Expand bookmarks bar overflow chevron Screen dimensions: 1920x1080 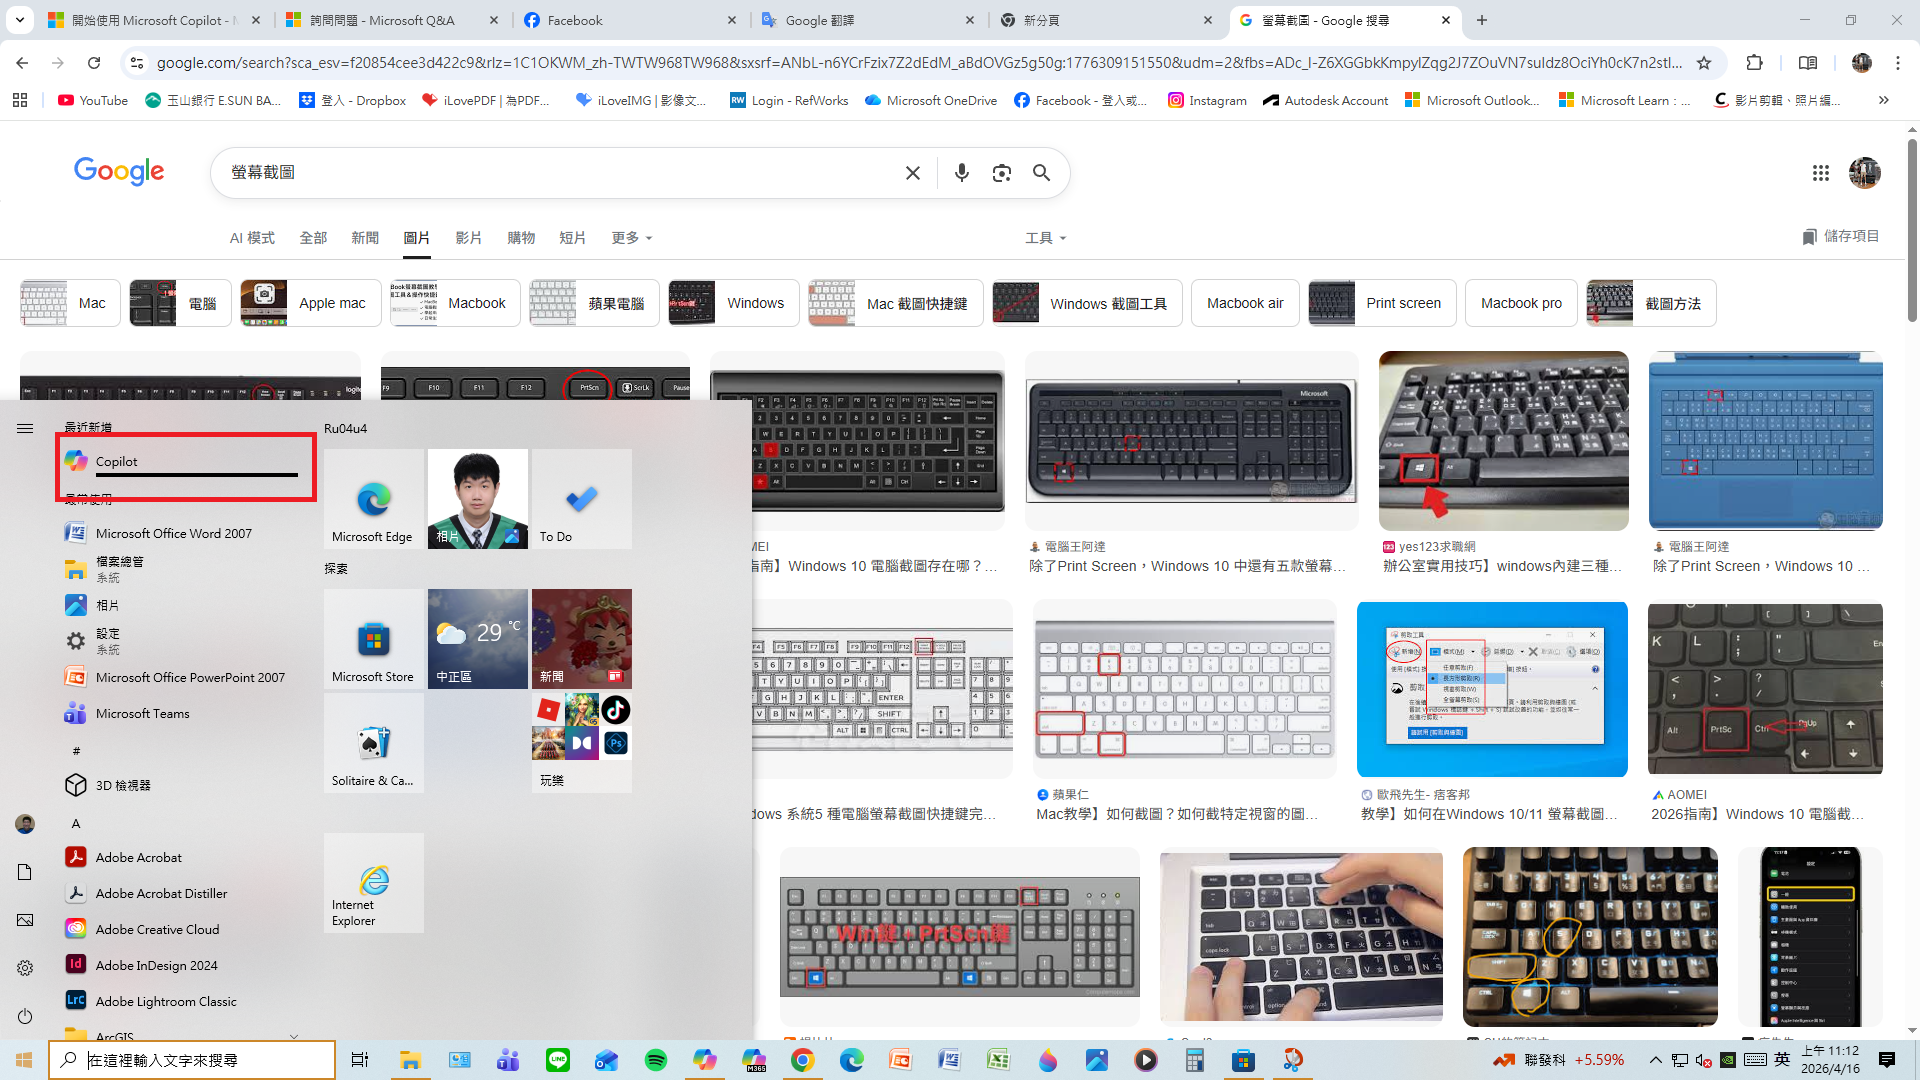pyautogui.click(x=1884, y=100)
